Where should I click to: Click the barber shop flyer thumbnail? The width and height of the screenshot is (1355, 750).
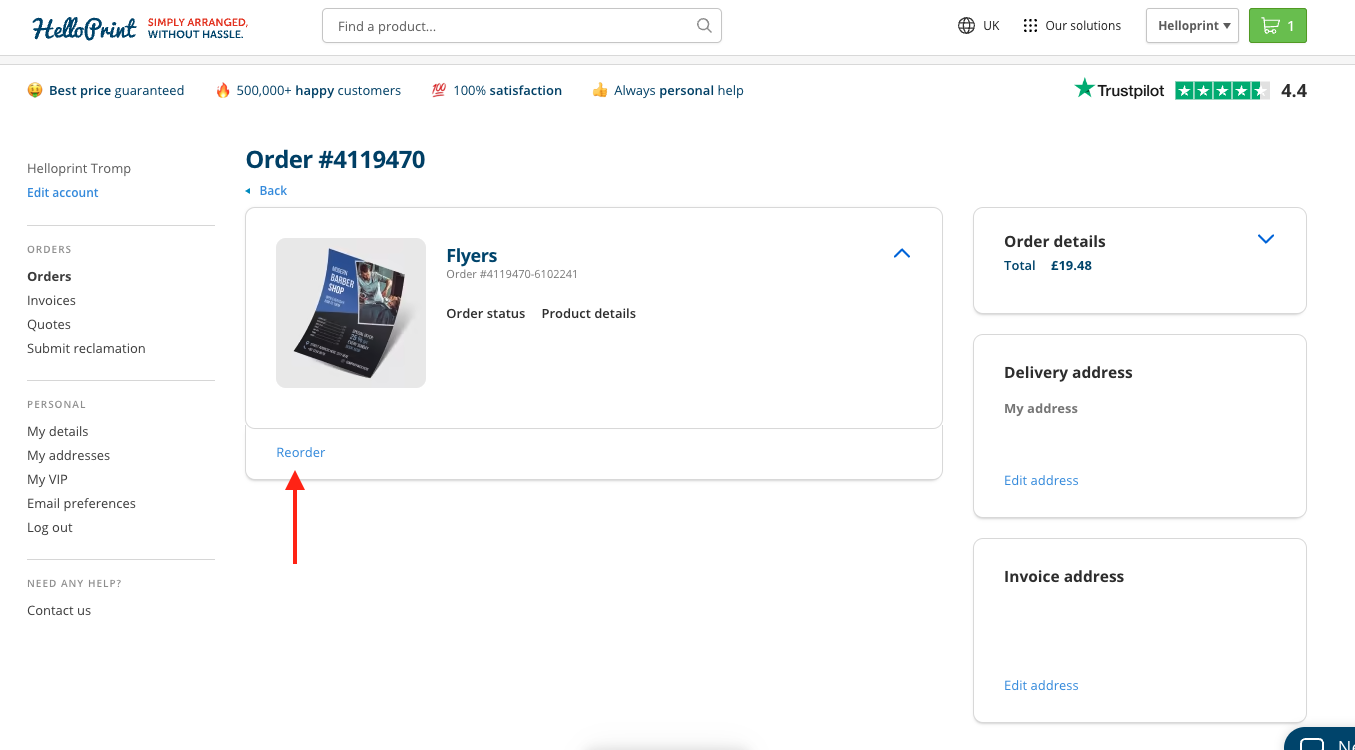(351, 313)
